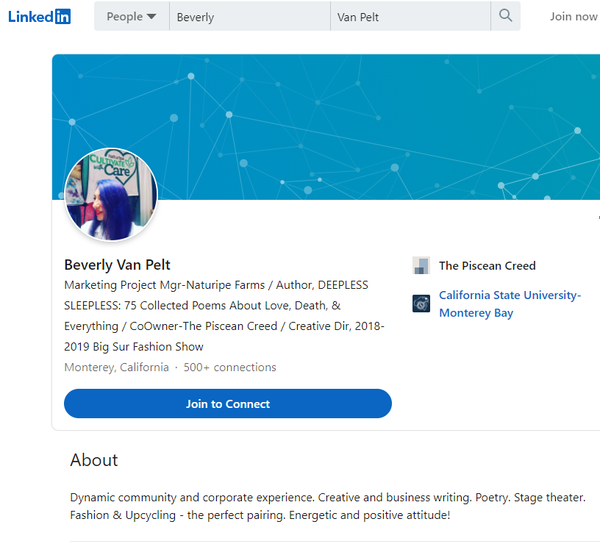This screenshot has width=600, height=546.
Task: Click the Join now link
Action: 573,17
